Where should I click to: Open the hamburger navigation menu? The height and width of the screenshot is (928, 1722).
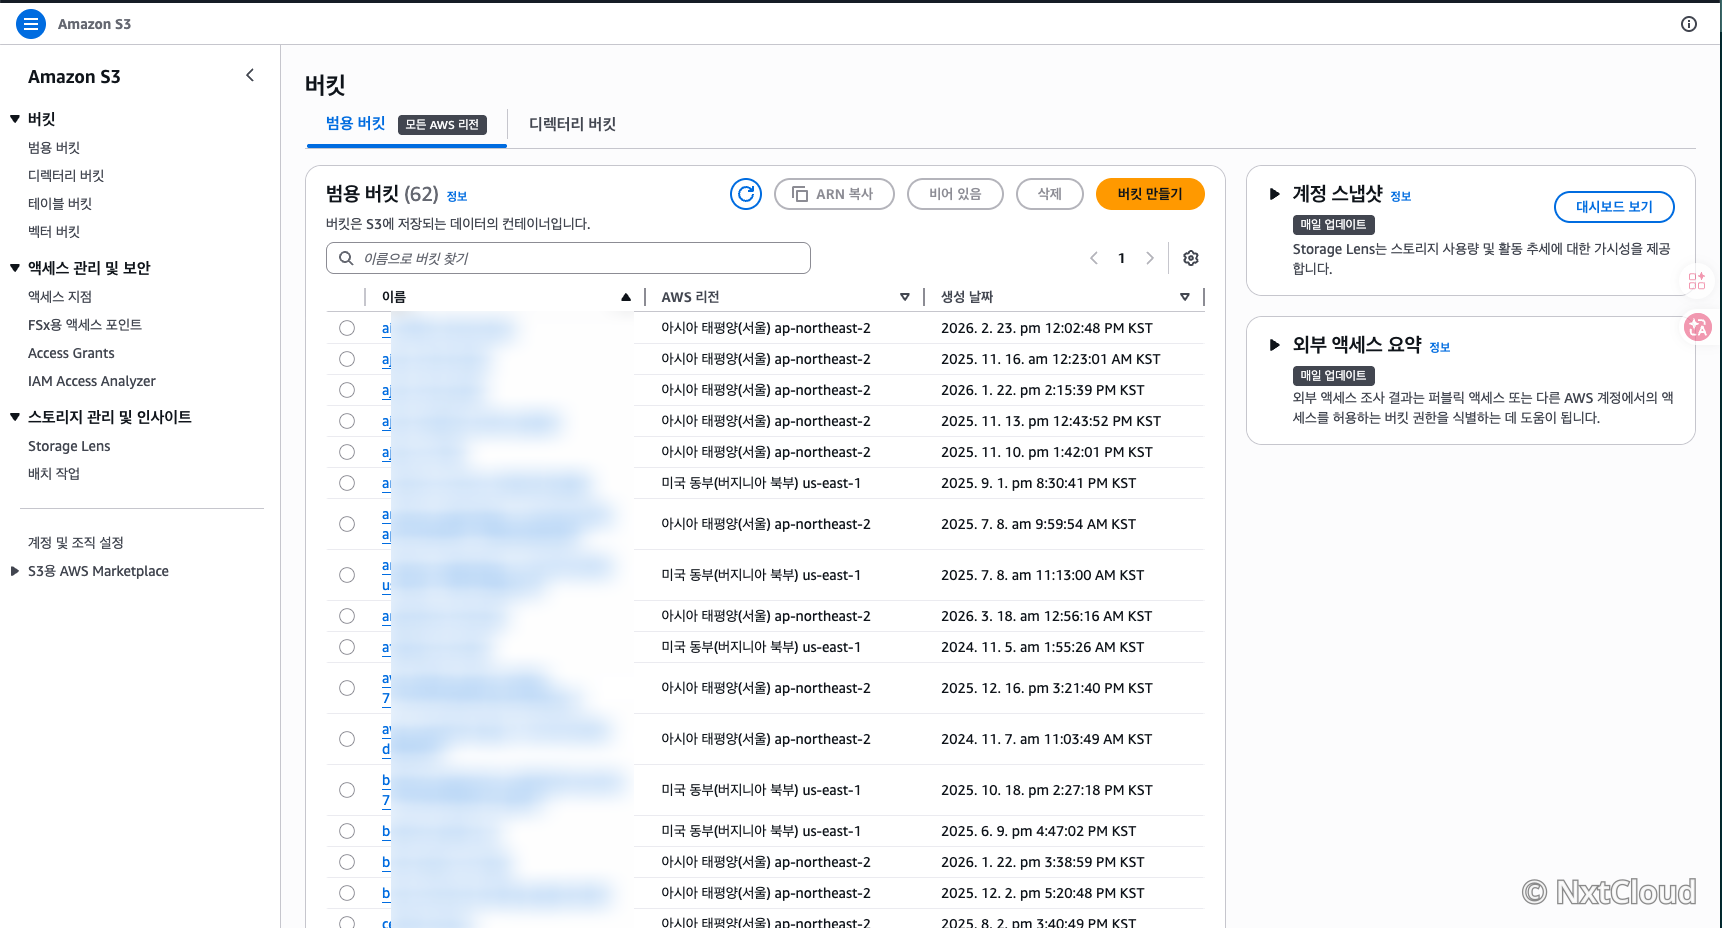pyautogui.click(x=31, y=24)
